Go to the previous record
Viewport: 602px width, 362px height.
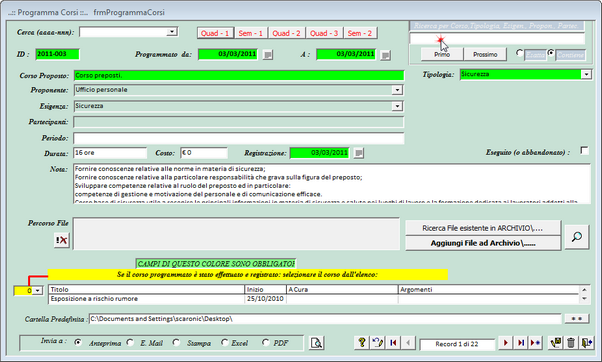[408, 342]
